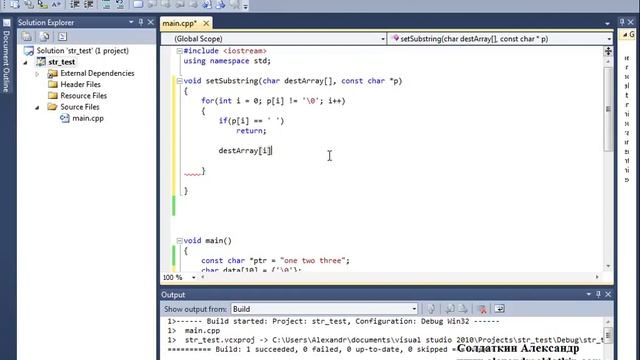Select Solution 'str_test' (1 project) node
This screenshot has height=360, width=640.
coord(82,51)
